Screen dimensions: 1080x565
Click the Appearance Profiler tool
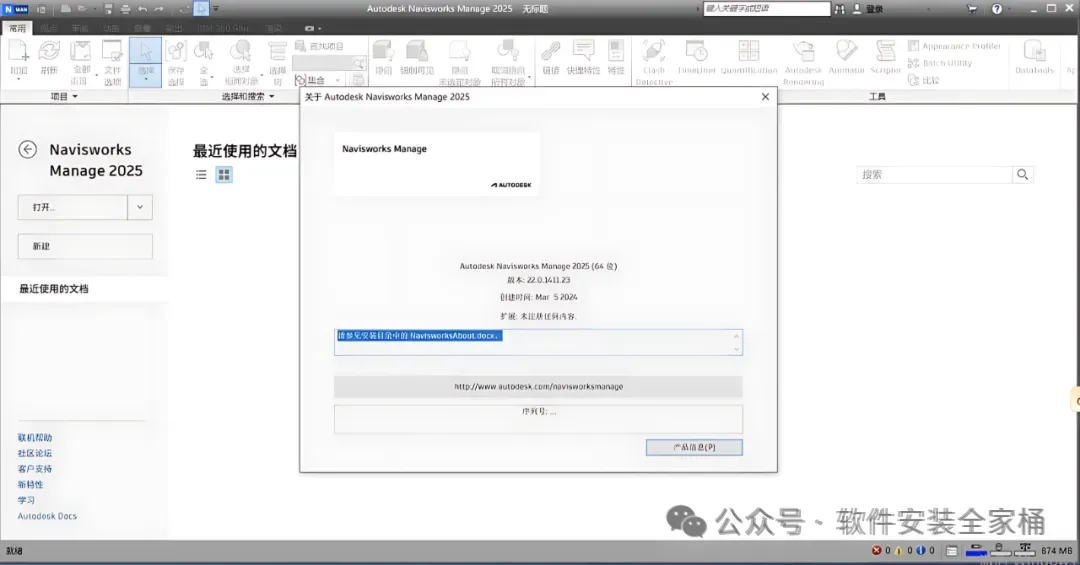click(x=954, y=46)
